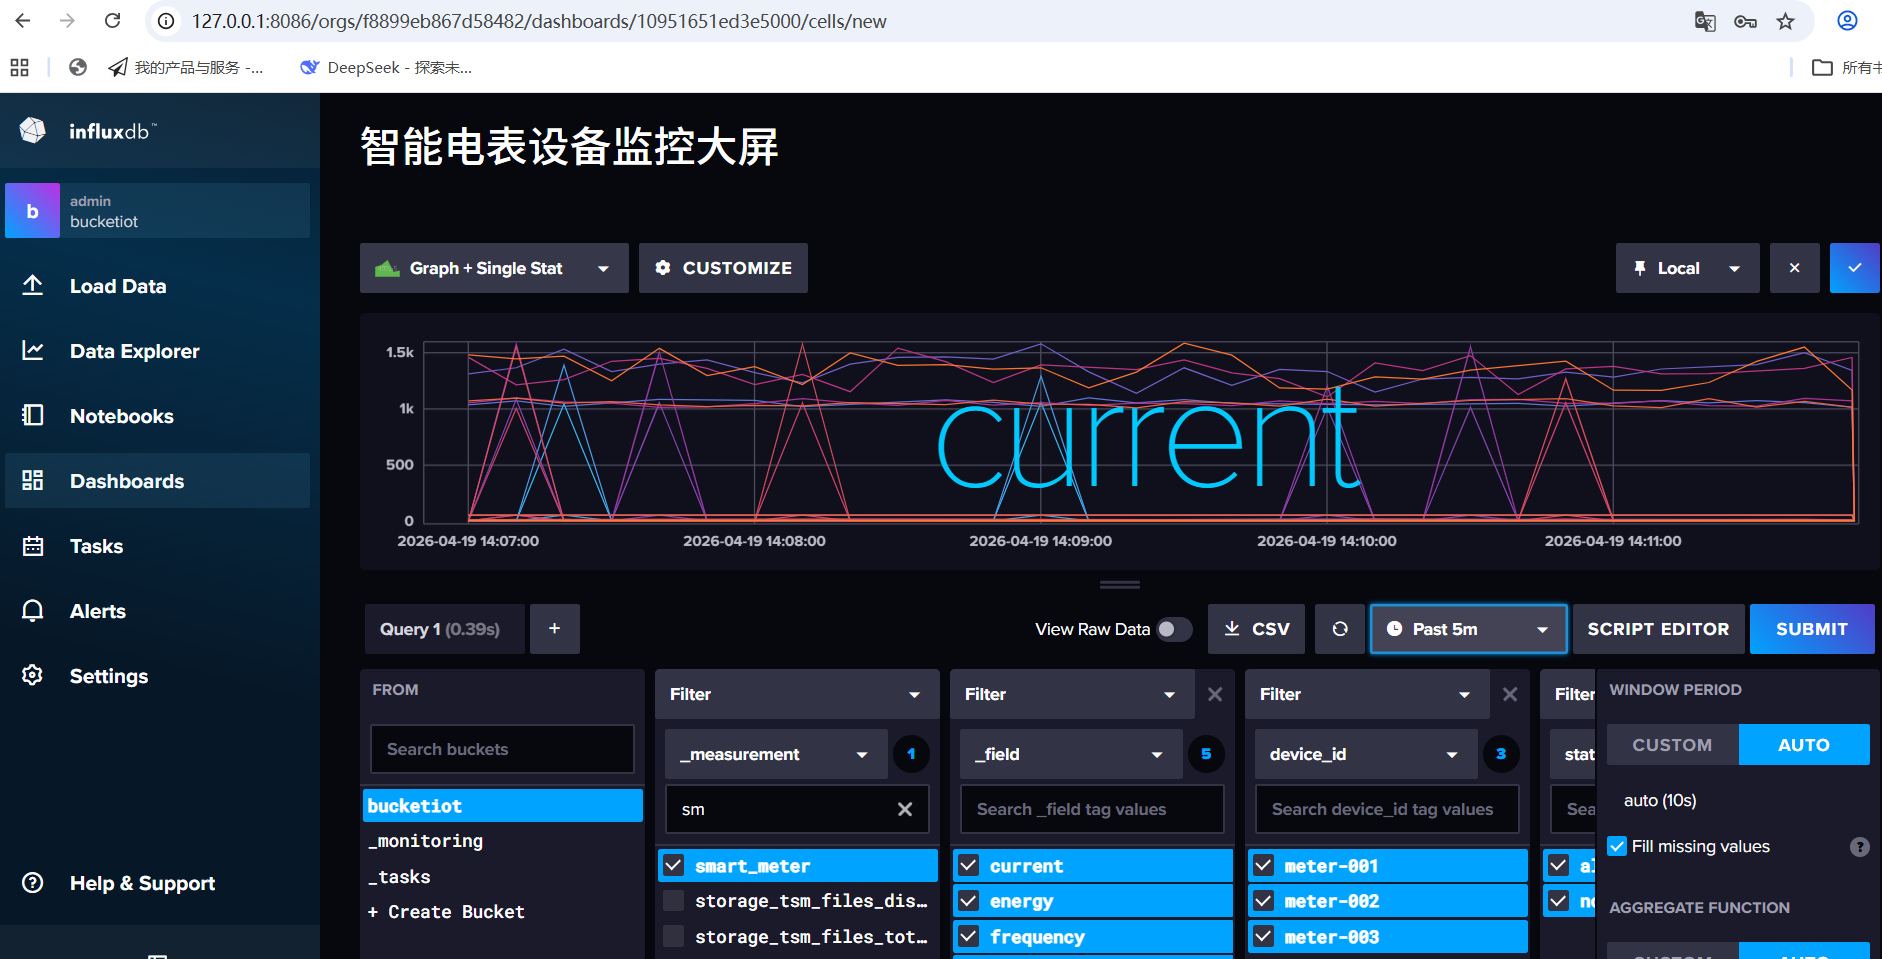
Task: Open browser translate icon
Action: [1705, 21]
